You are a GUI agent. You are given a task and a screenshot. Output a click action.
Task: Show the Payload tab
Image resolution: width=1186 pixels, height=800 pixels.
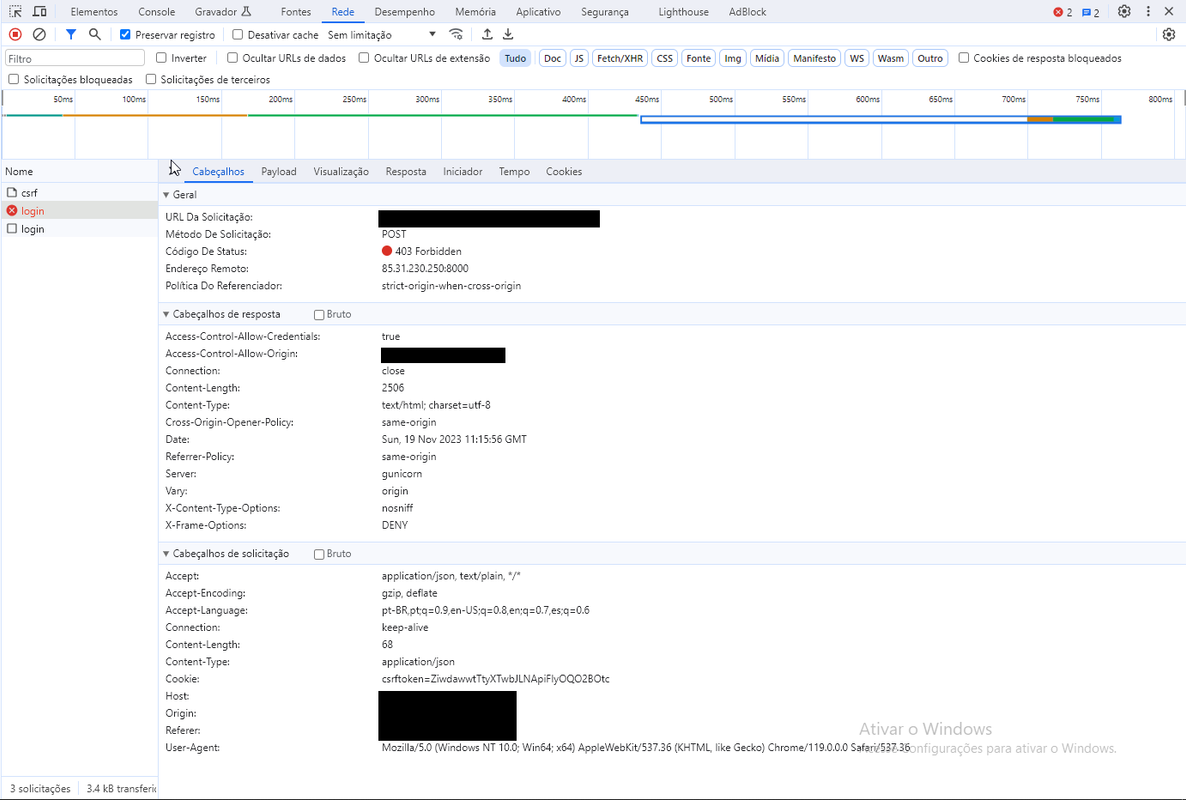point(279,172)
